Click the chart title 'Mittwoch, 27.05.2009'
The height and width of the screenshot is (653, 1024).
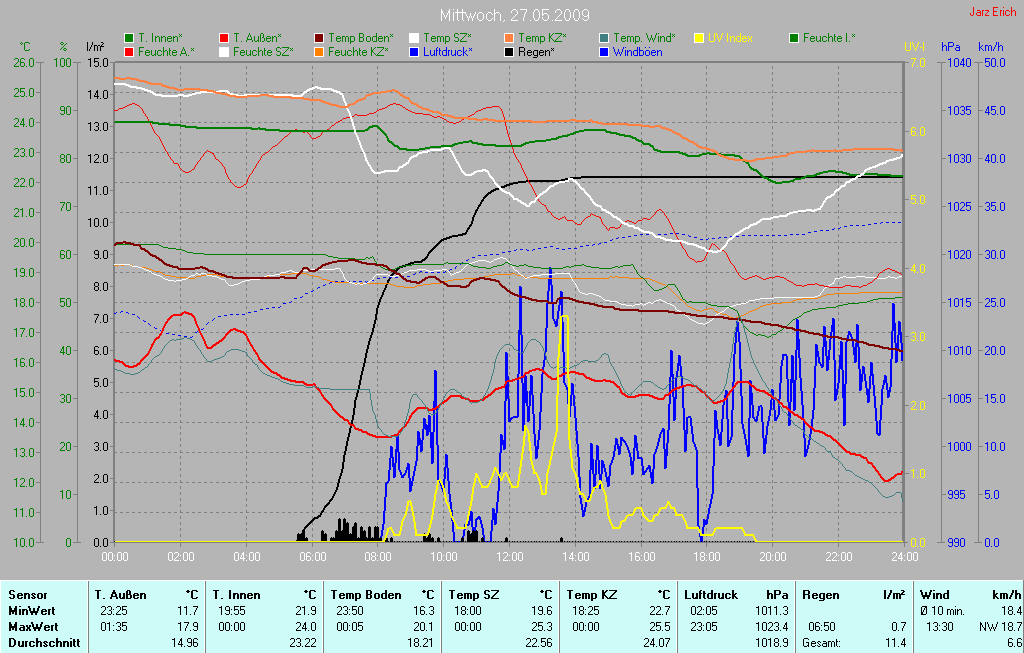click(515, 15)
